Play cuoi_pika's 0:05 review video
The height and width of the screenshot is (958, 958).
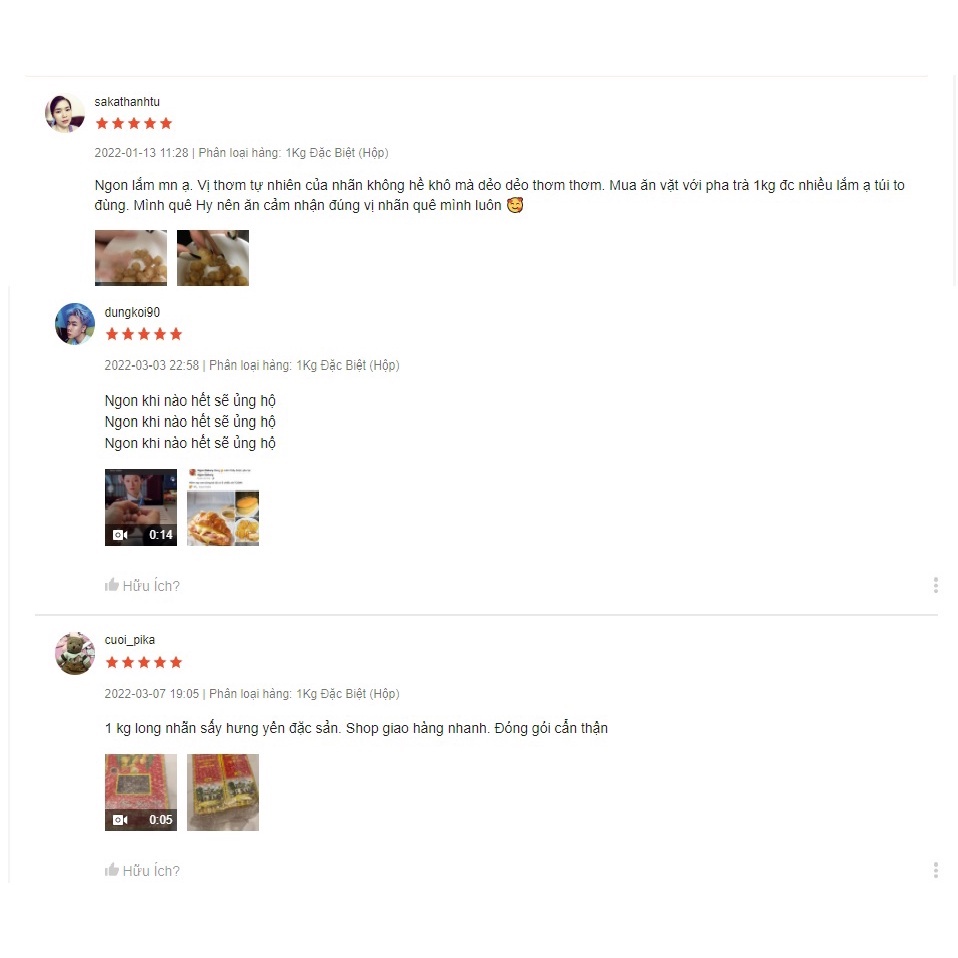[x=141, y=792]
